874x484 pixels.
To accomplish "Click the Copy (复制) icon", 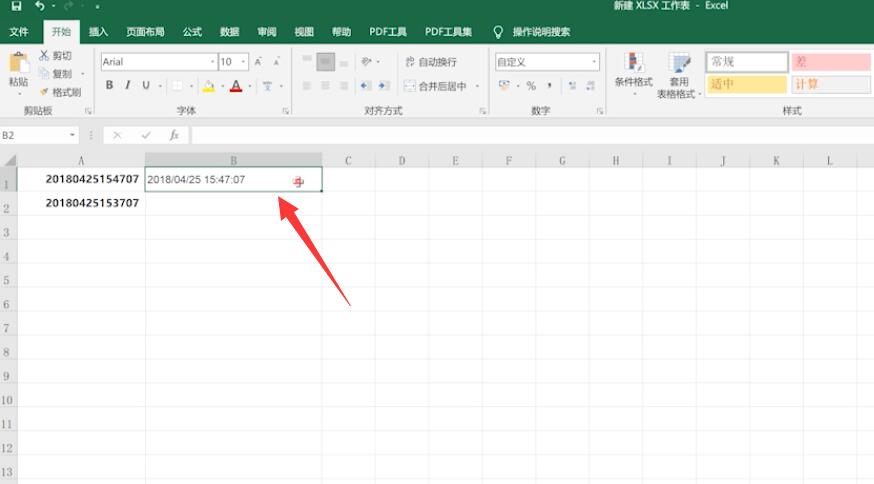I will [44, 73].
